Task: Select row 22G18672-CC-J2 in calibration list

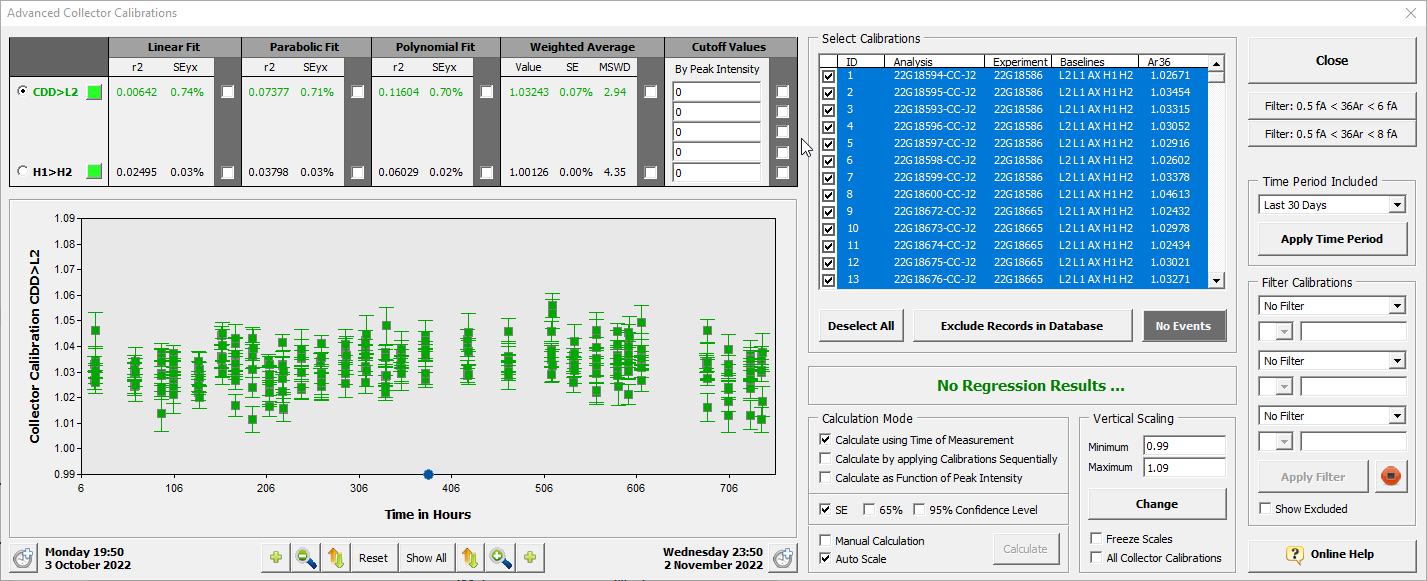Action: click(x=1021, y=211)
